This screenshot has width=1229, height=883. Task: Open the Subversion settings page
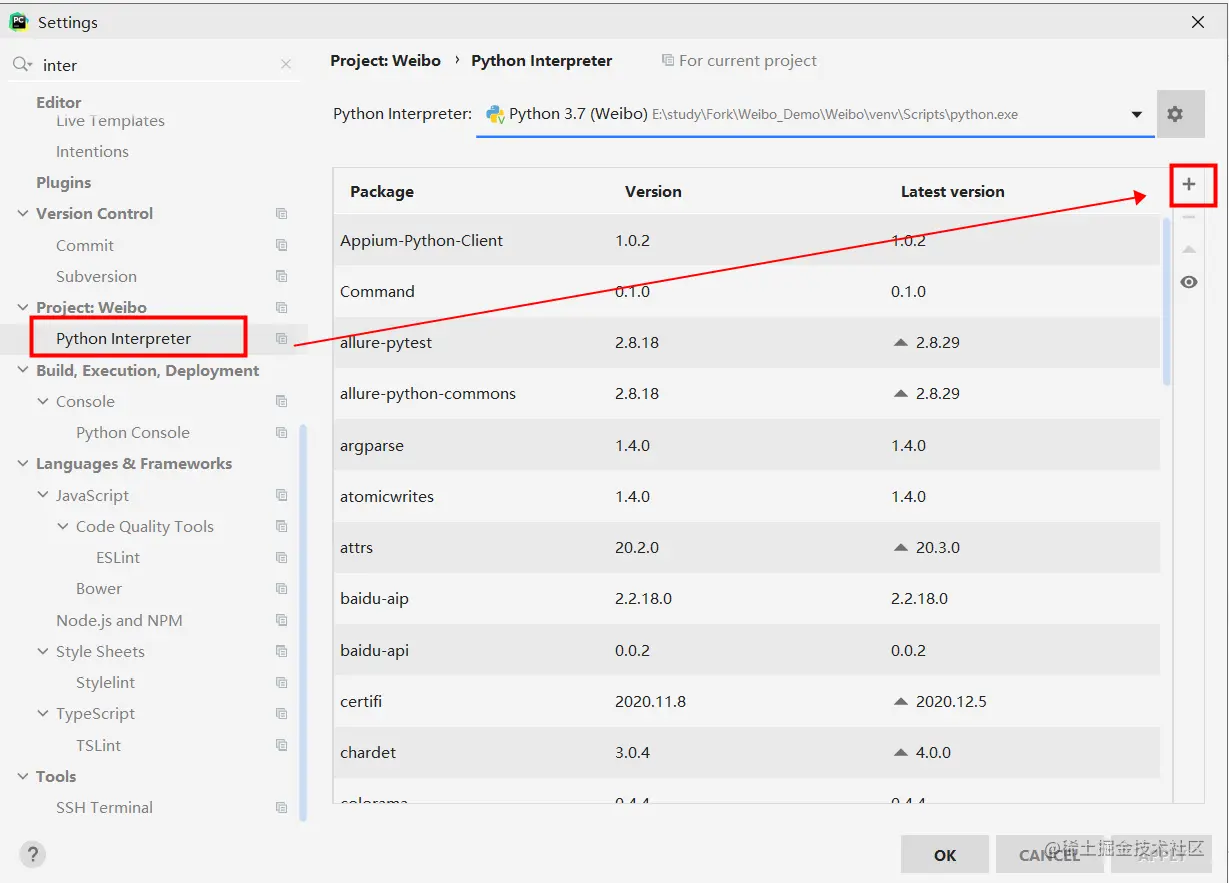click(x=96, y=276)
